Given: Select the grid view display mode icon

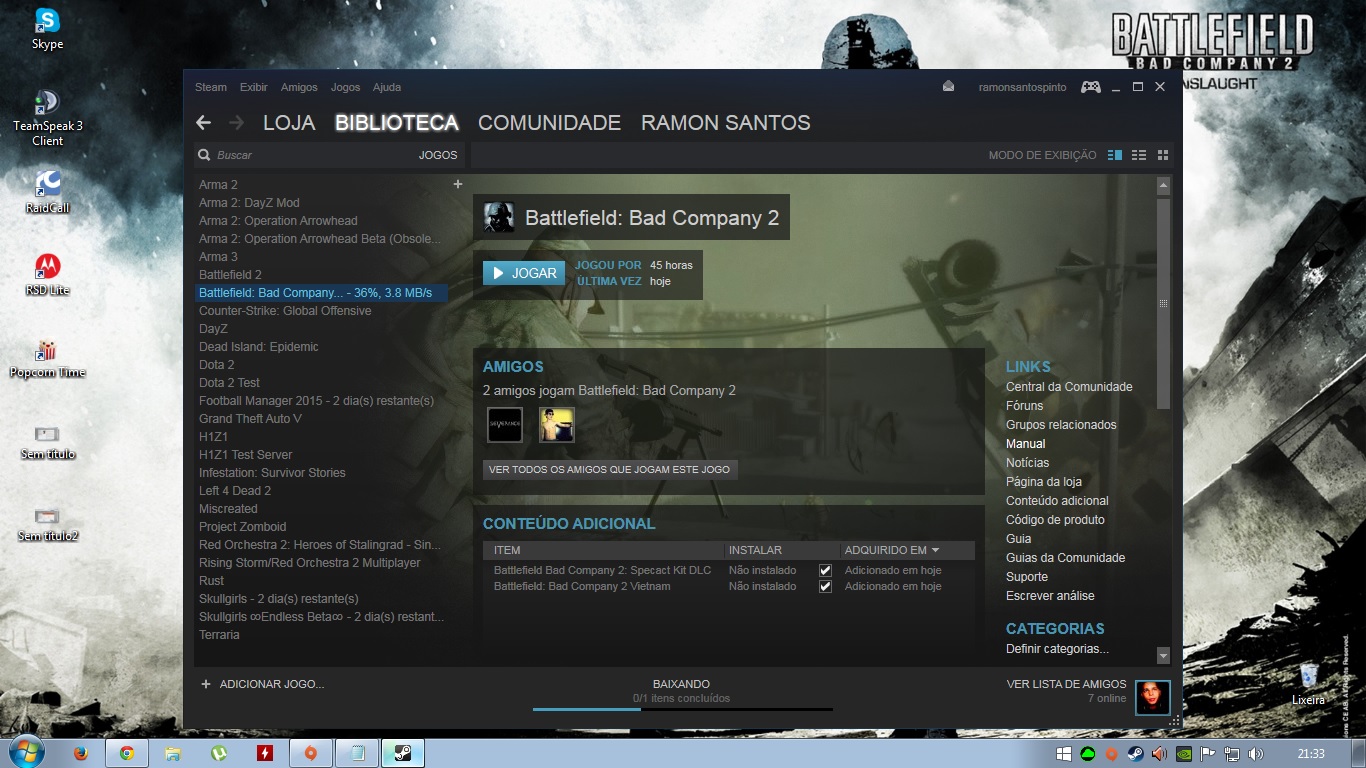Looking at the screenshot, I should [1162, 155].
